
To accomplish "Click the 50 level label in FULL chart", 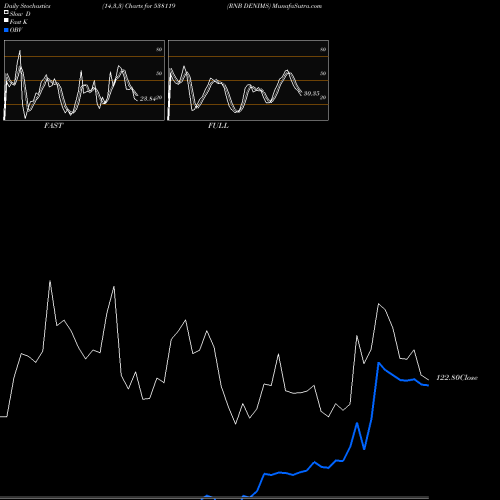I will point(323,73).
